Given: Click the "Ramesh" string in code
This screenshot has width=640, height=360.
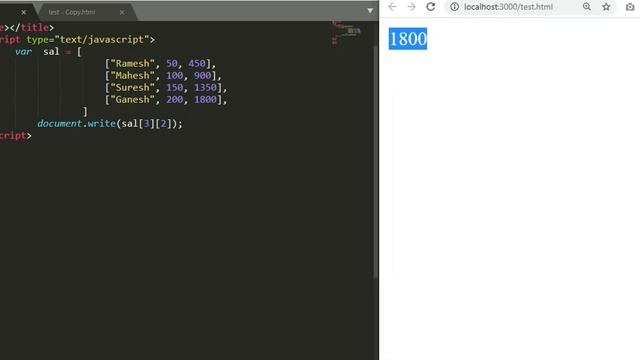Looking at the screenshot, I should click(133, 63).
